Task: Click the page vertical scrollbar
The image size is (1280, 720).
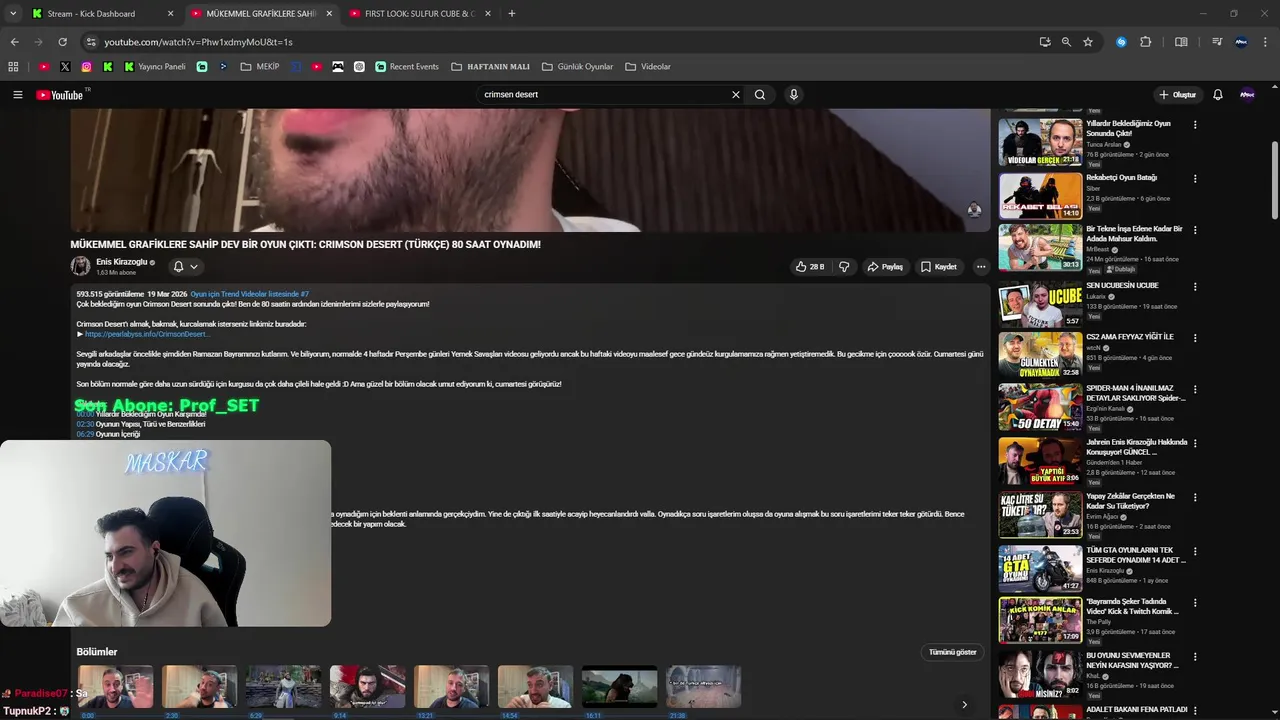Action: point(1275,180)
